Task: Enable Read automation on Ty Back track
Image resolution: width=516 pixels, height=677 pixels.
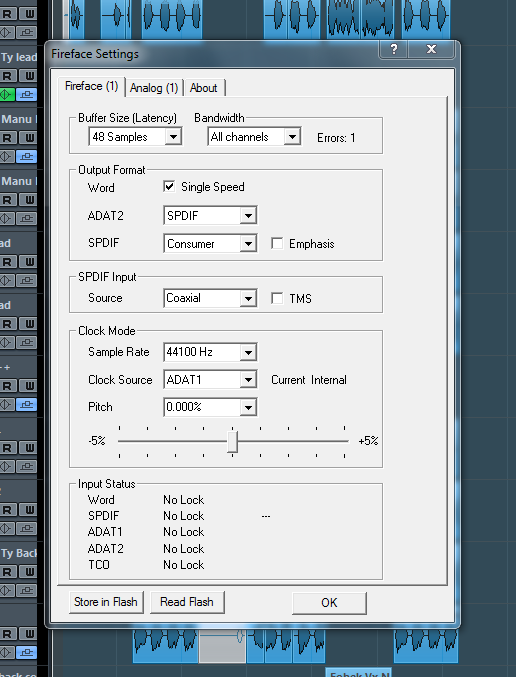Action: click(x=7, y=572)
